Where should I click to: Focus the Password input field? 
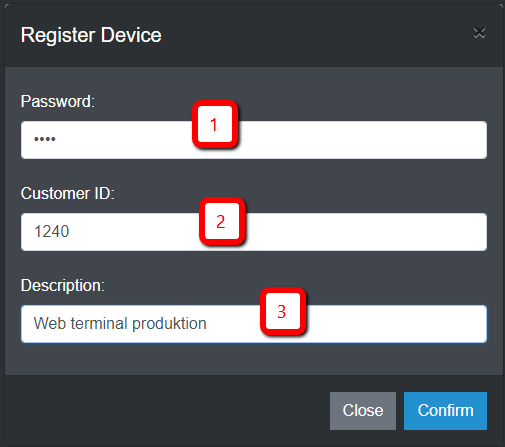point(254,140)
